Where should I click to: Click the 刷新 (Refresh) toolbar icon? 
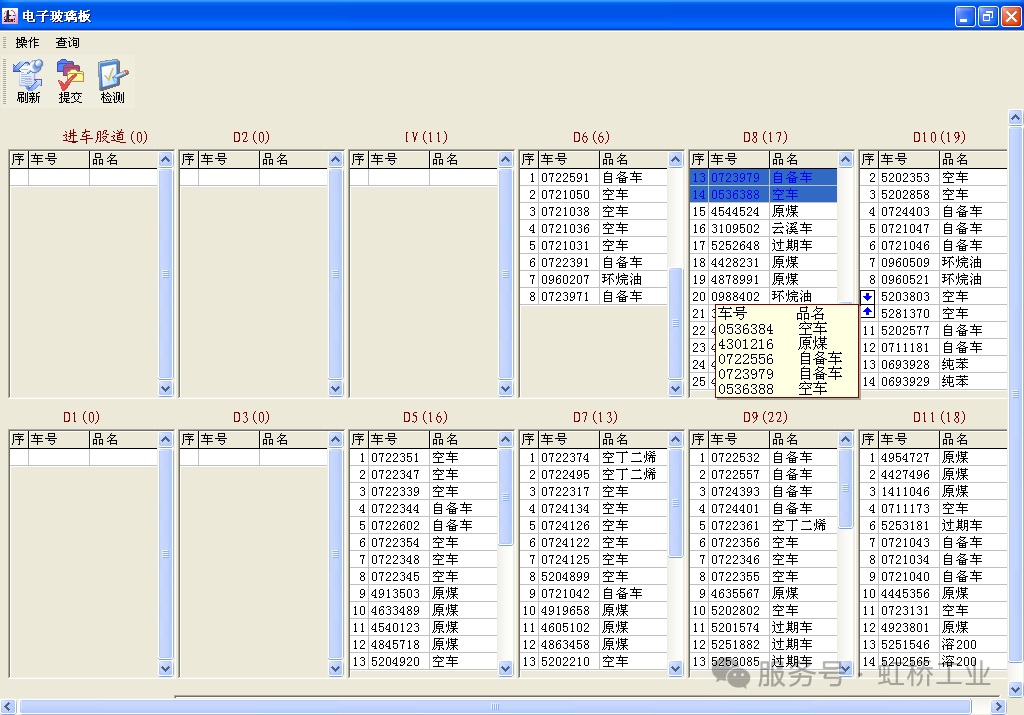pos(28,81)
